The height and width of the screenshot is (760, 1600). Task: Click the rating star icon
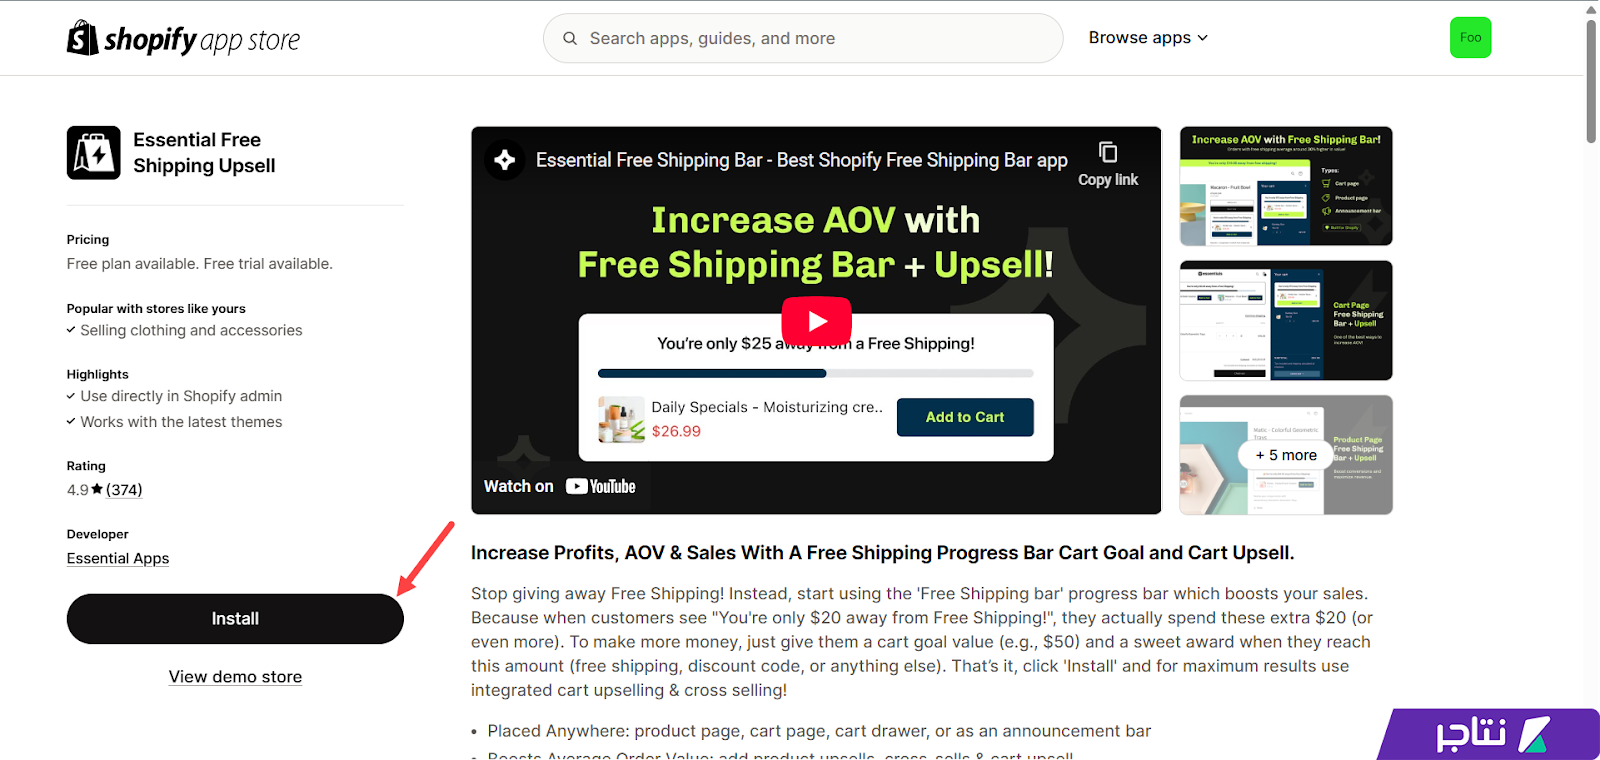coord(97,490)
